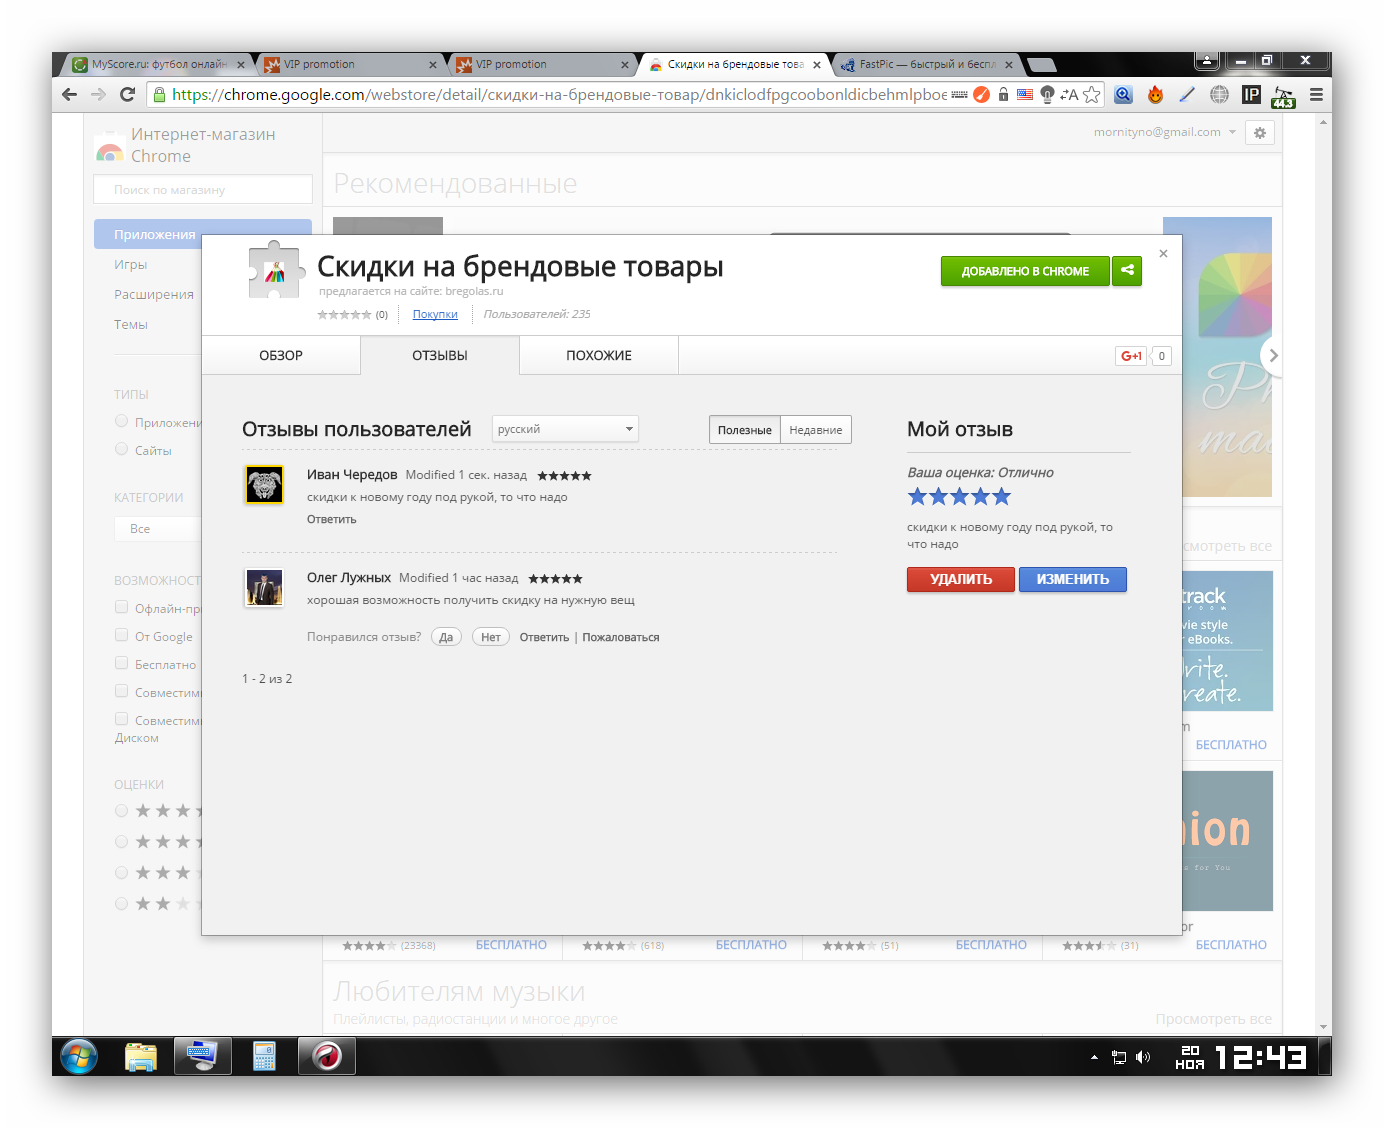The height and width of the screenshot is (1128, 1384).
Task: Select Темы in the store sidebar
Action: (x=131, y=325)
